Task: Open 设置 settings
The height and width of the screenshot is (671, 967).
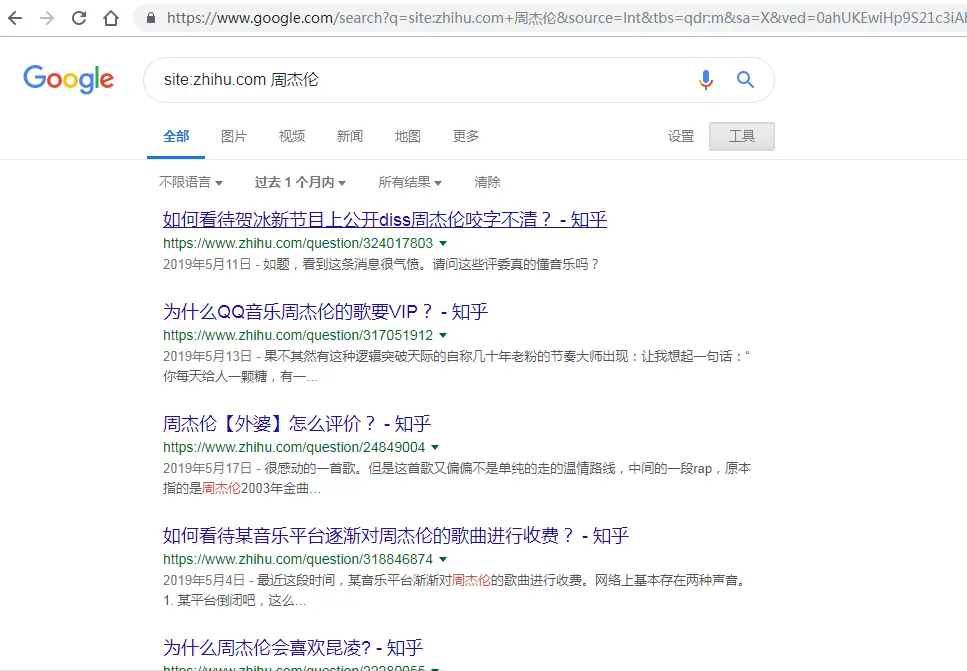Action: pyautogui.click(x=681, y=136)
